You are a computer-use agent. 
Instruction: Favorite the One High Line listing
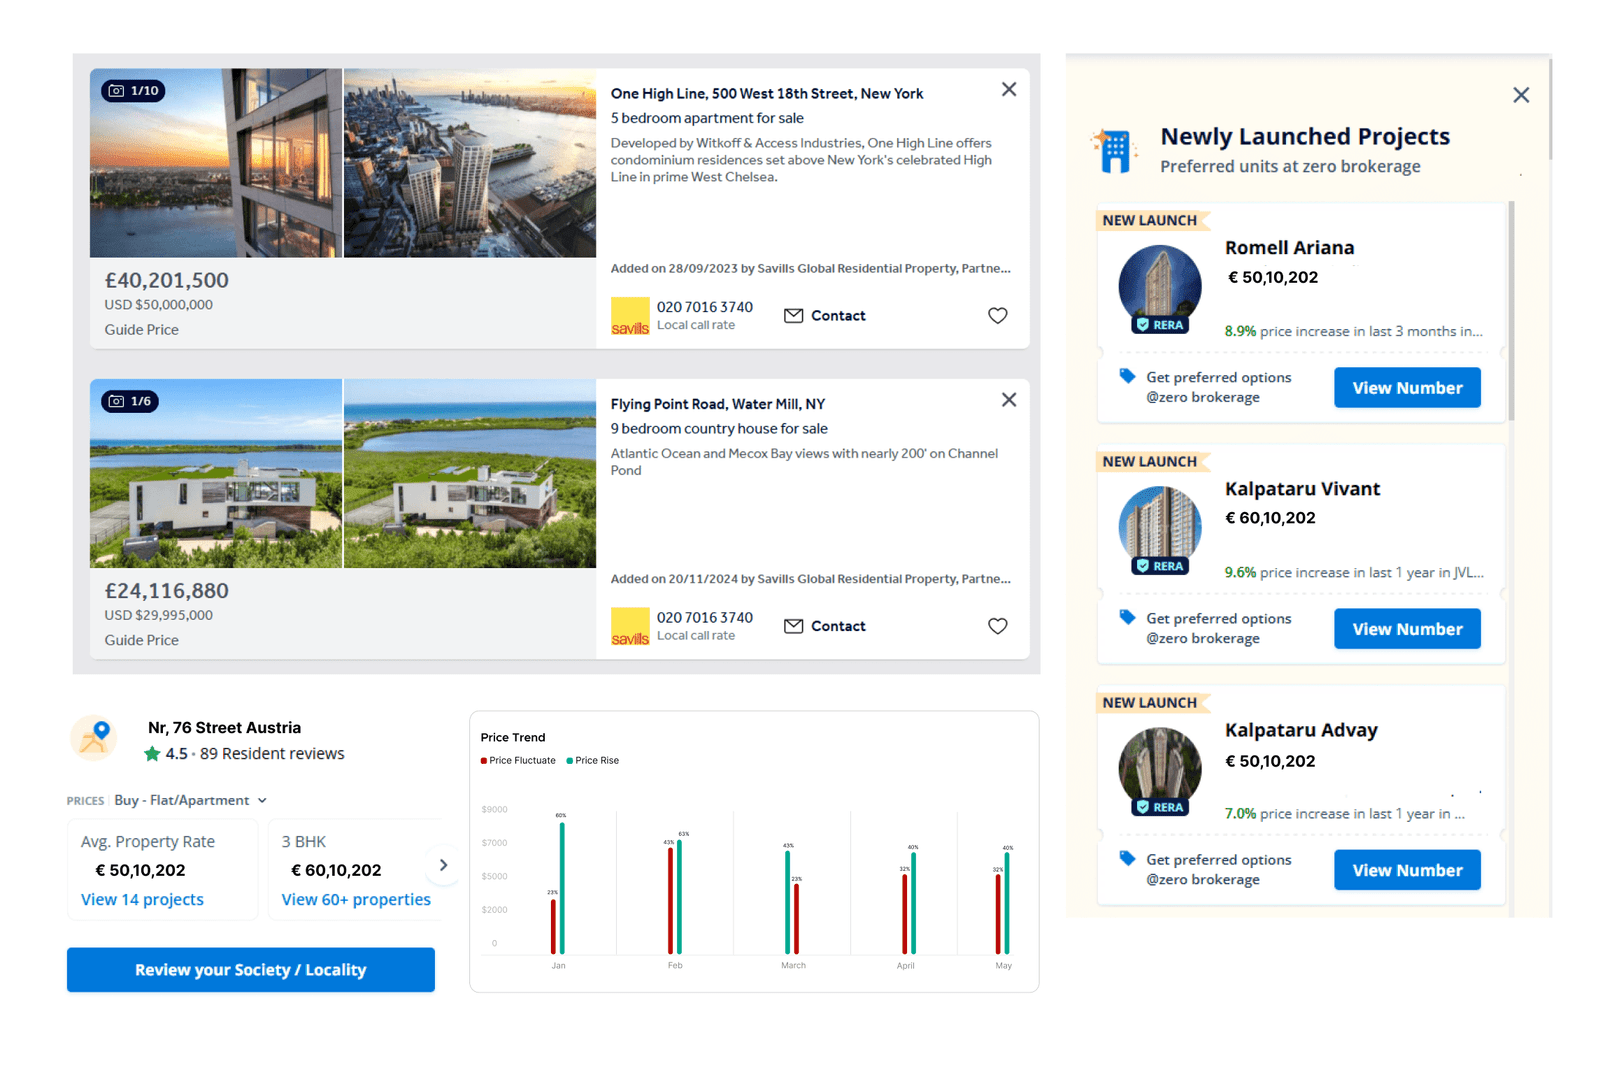[x=997, y=315]
